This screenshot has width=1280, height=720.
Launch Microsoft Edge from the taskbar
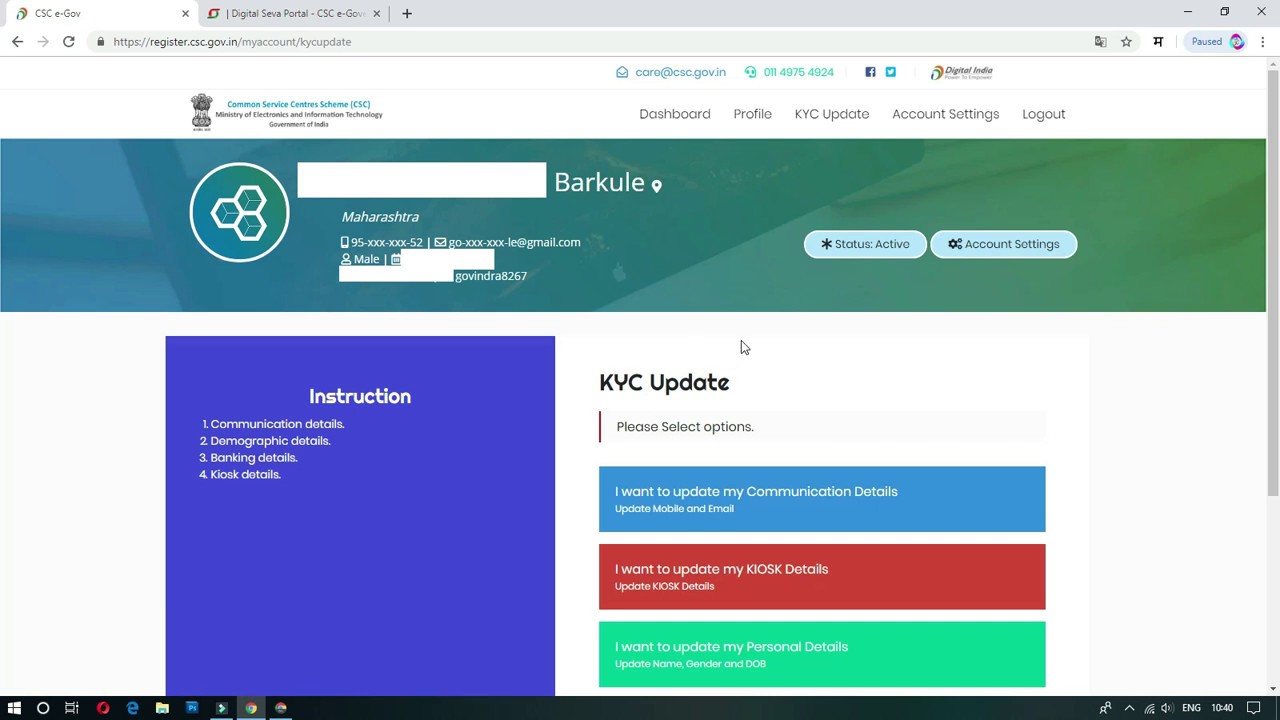tap(132, 708)
